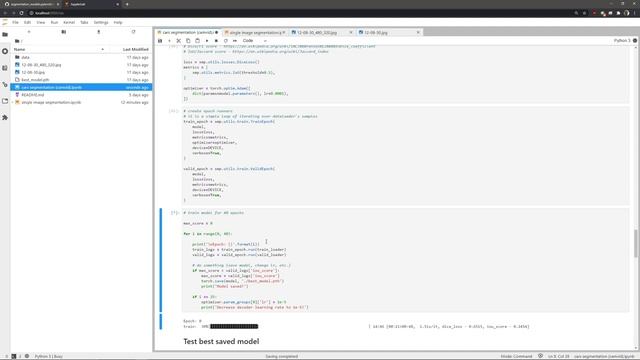
Task: Switch to the segmentation_models.pytorch browser tab
Action: pyautogui.click(x=31, y=4)
